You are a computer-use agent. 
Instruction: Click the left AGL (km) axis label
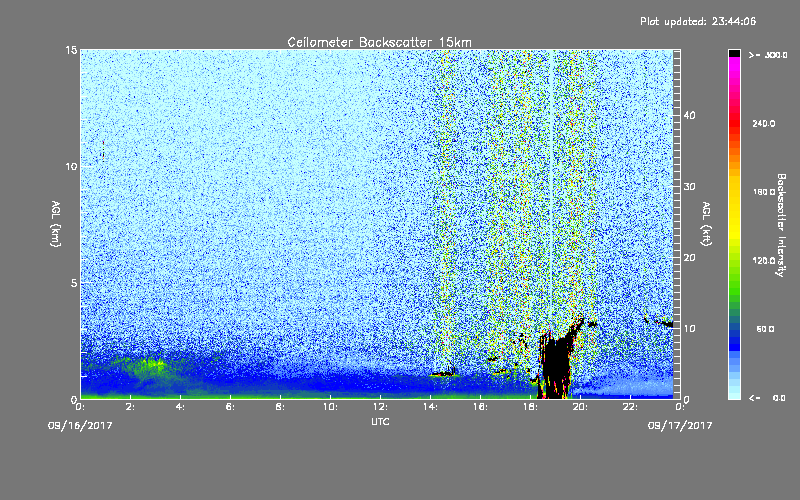pos(56,224)
